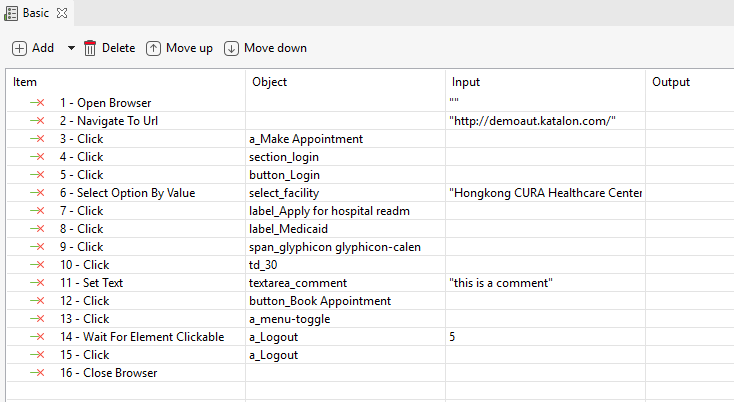Select the Wait For Element Clickable step
The image size is (734, 402).
click(x=141, y=337)
